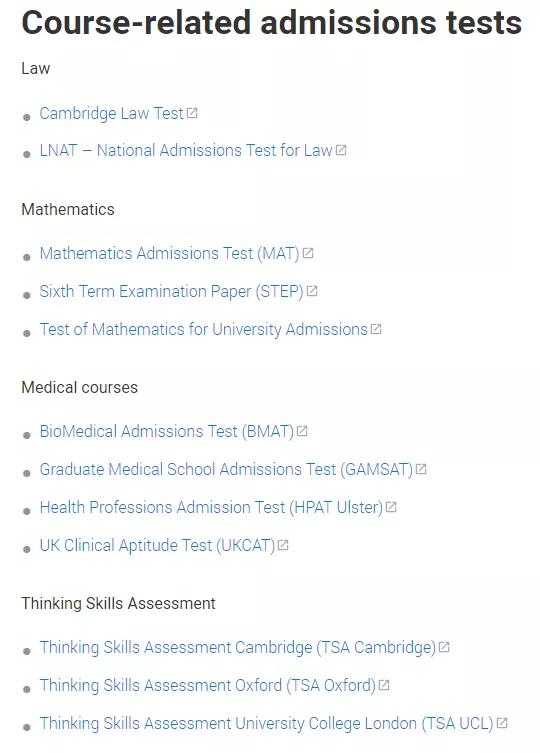The width and height of the screenshot is (540, 753).
Task: Visit BioMedical Admissions Test (BMAT) link
Action: [167, 432]
